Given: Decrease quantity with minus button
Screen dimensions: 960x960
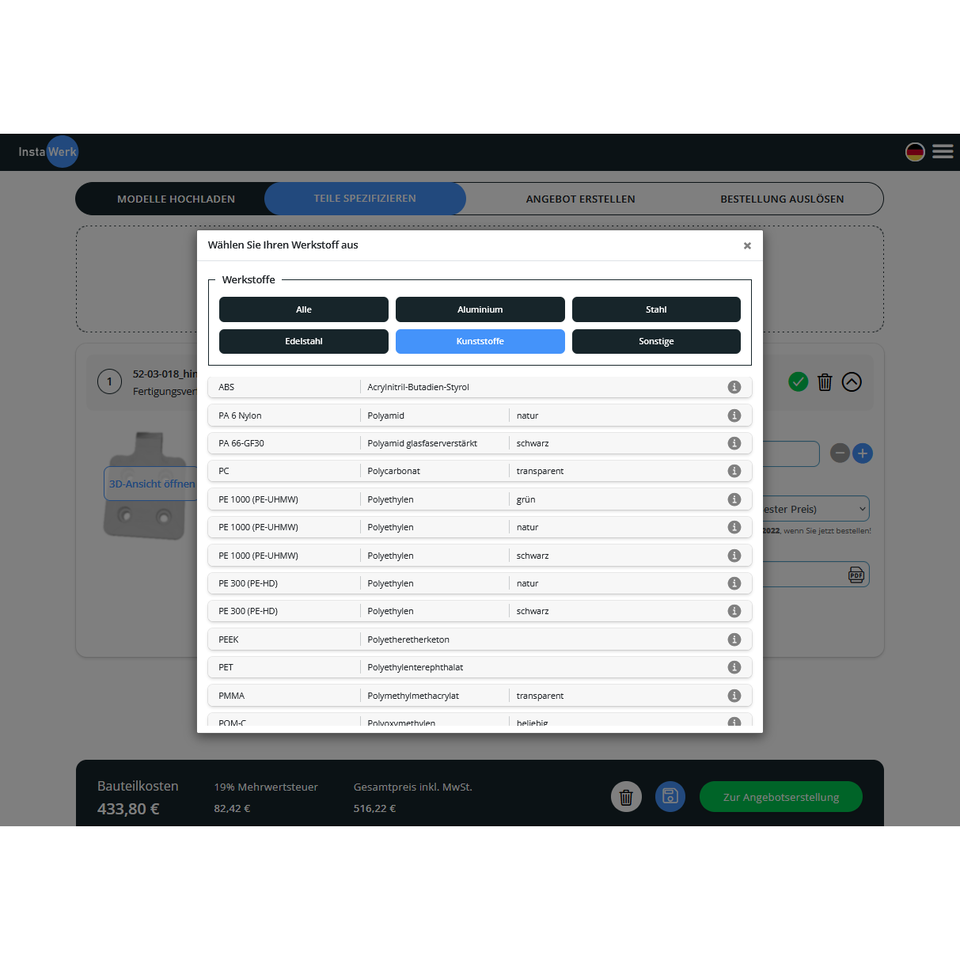Looking at the screenshot, I should [839, 453].
